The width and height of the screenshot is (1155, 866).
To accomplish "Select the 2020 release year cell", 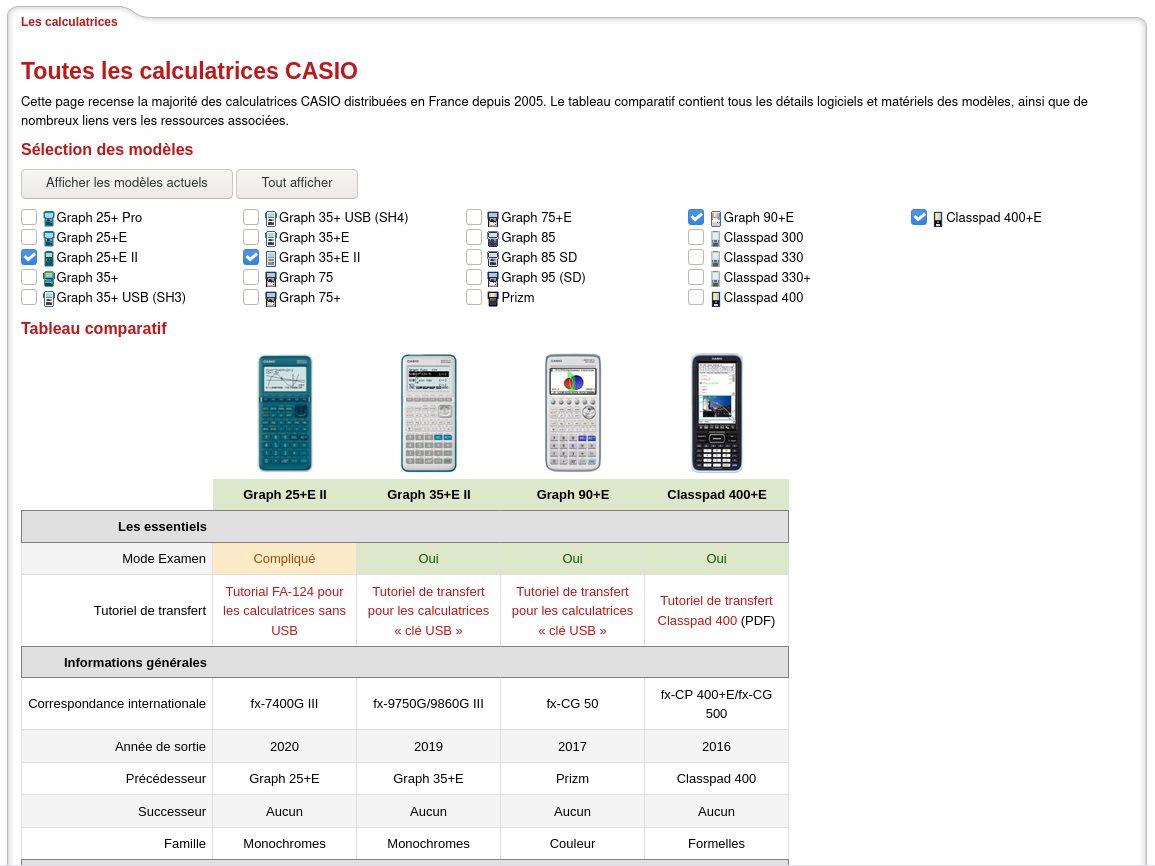I will [284, 747].
